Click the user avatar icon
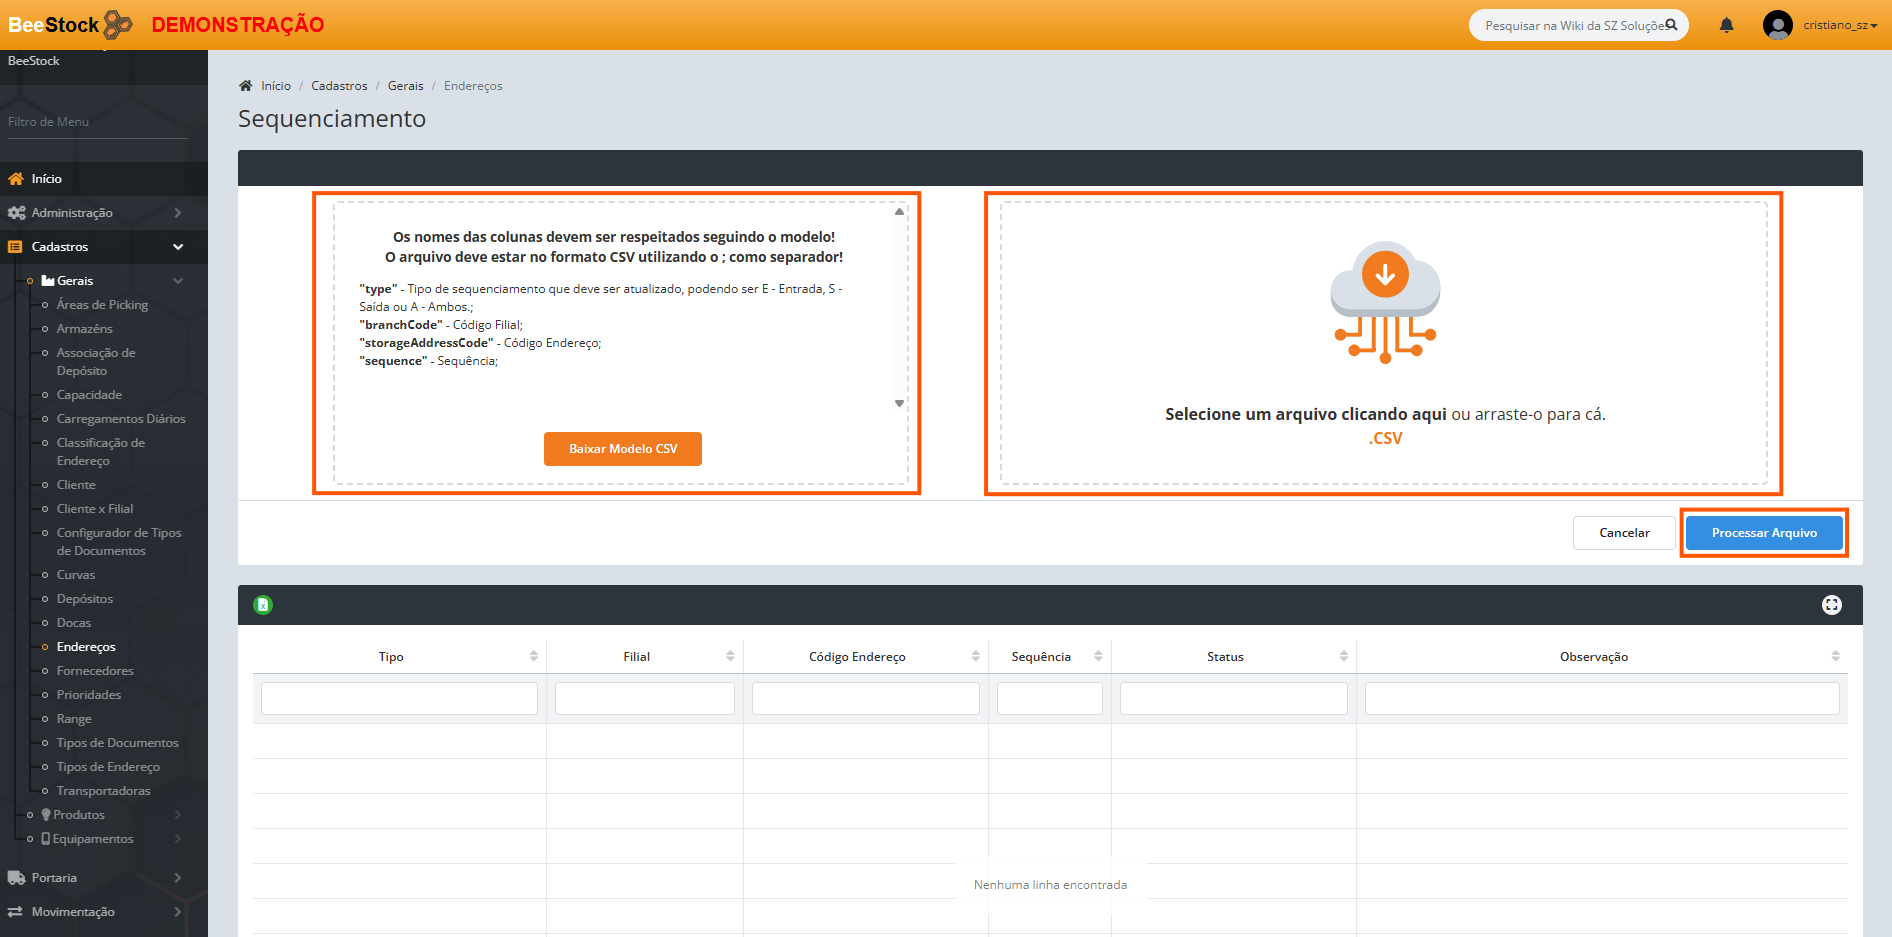Viewport: 1892px width, 937px height. (1777, 25)
